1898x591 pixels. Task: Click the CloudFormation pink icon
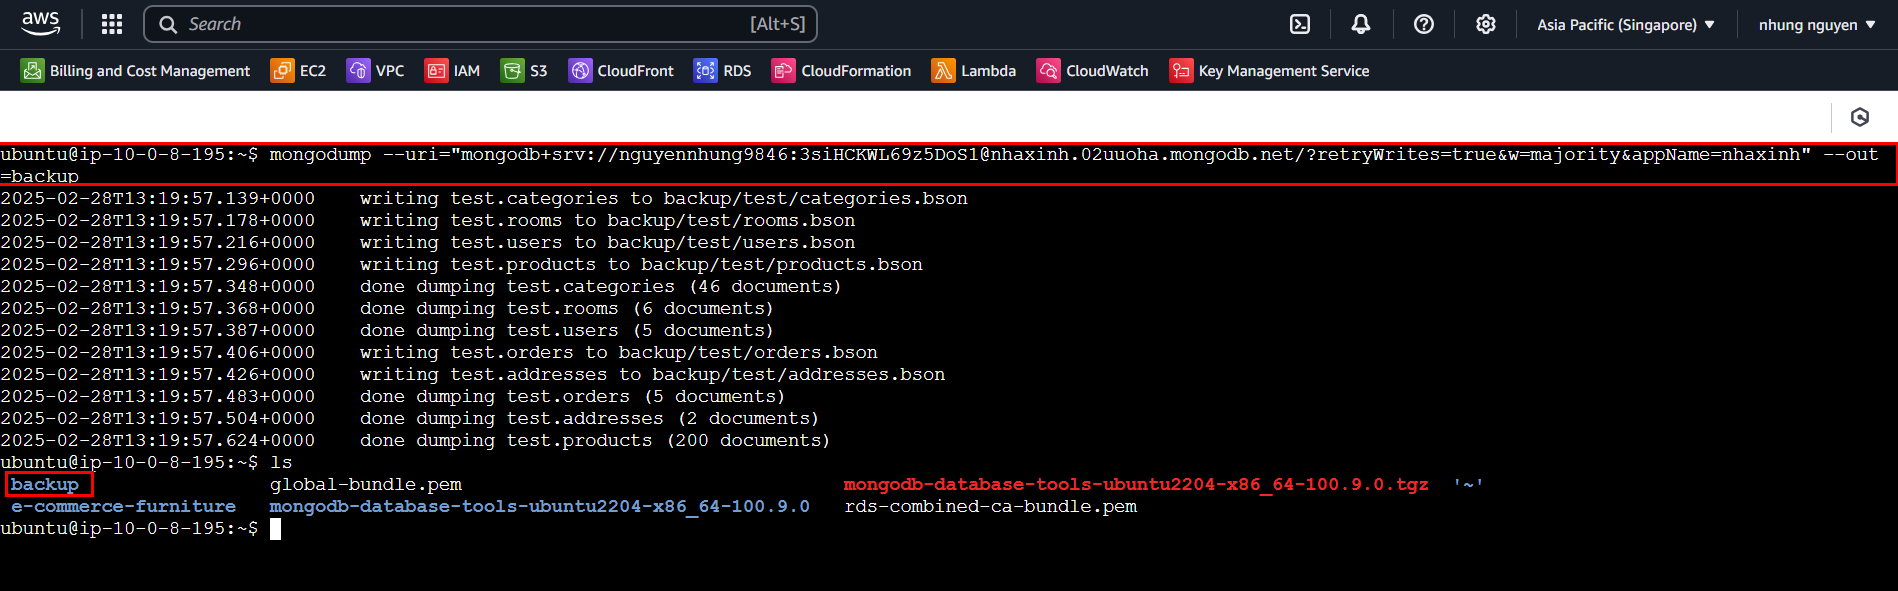[783, 71]
